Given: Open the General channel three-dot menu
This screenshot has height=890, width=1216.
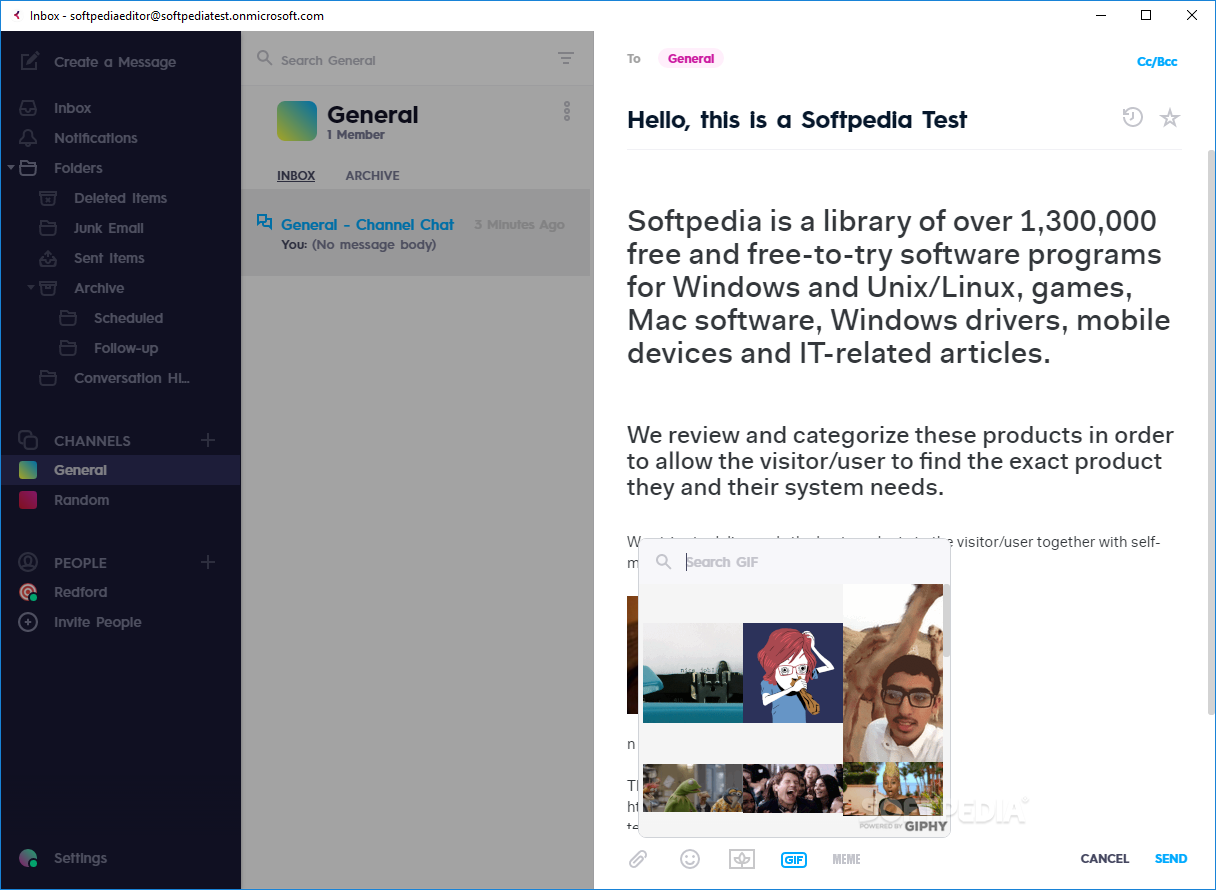Looking at the screenshot, I should 567,111.
